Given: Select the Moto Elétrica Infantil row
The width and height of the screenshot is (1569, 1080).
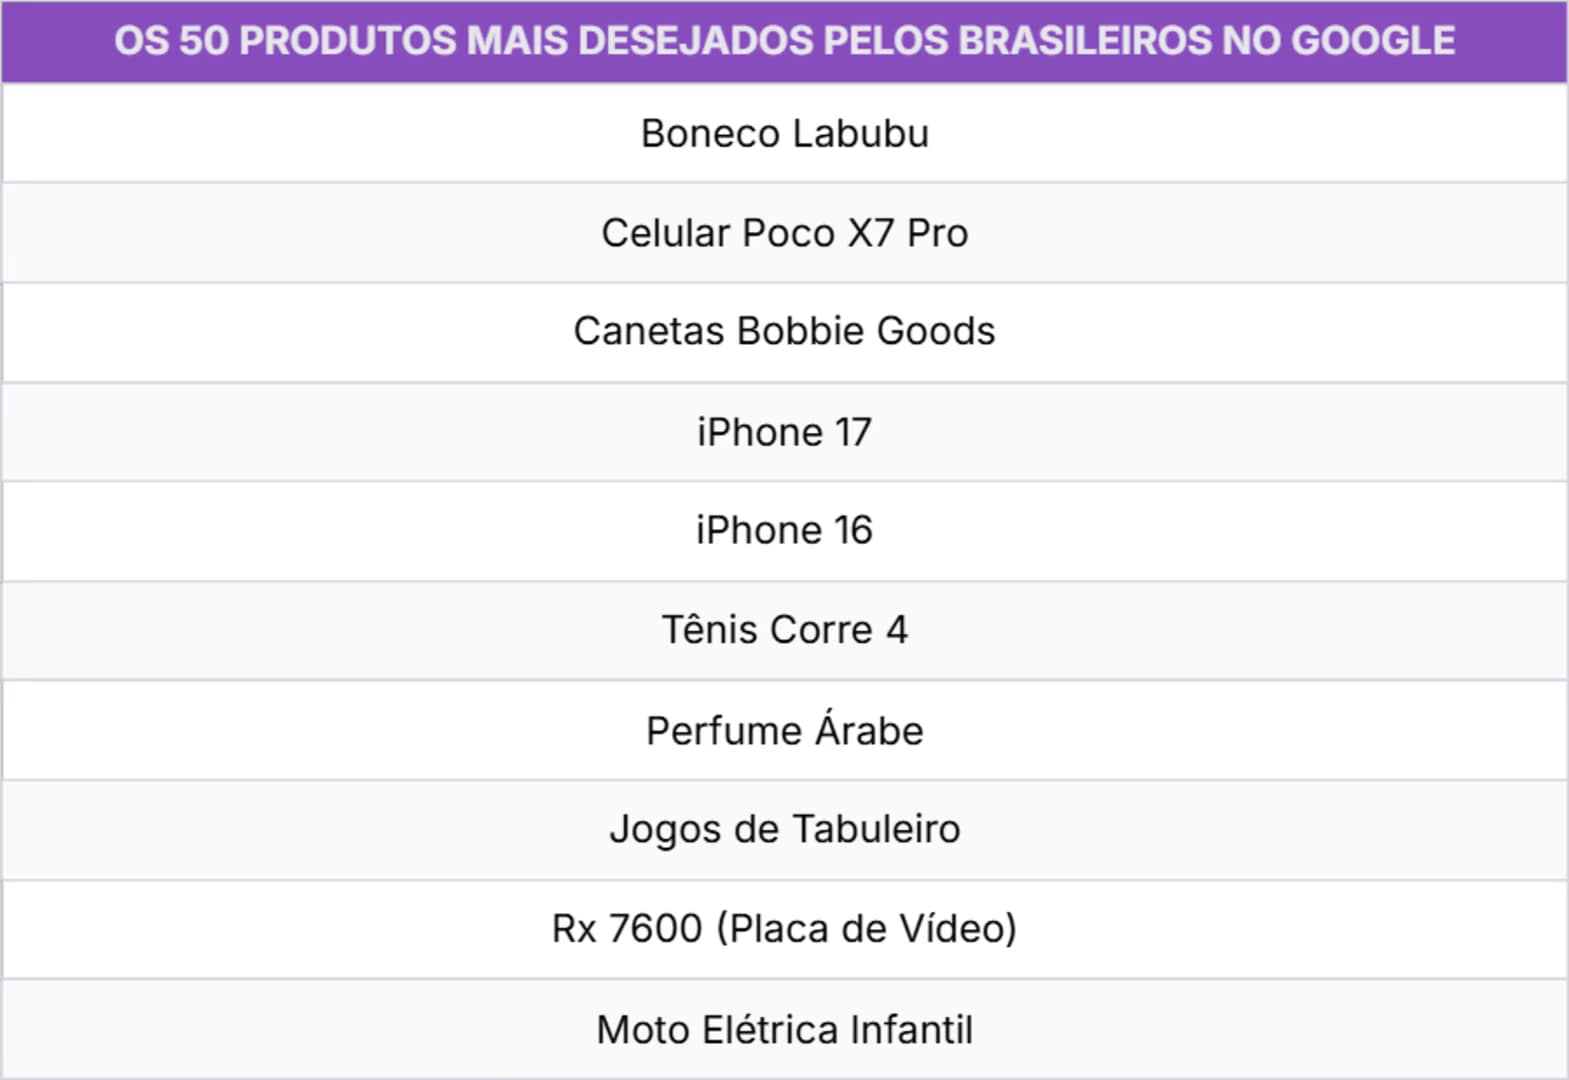Looking at the screenshot, I should click(x=784, y=1030).
